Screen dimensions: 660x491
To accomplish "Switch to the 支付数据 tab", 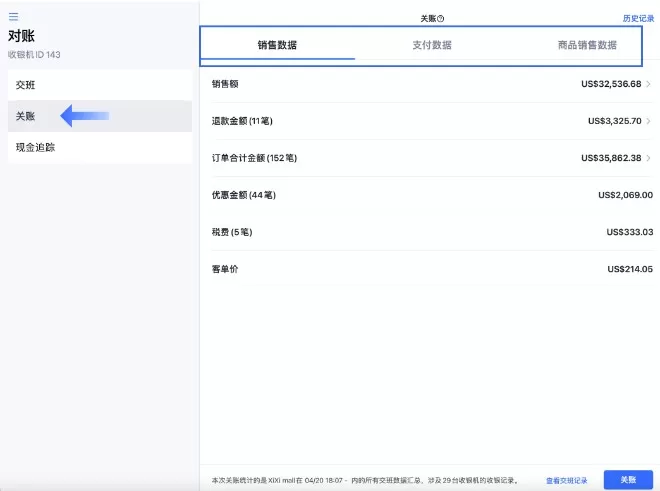I will pos(432,45).
